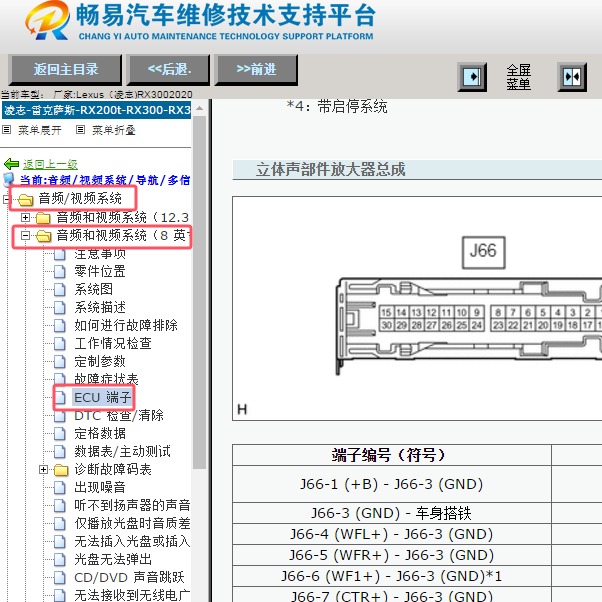Click the document icon beside 数据表/主动测试

click(60, 452)
